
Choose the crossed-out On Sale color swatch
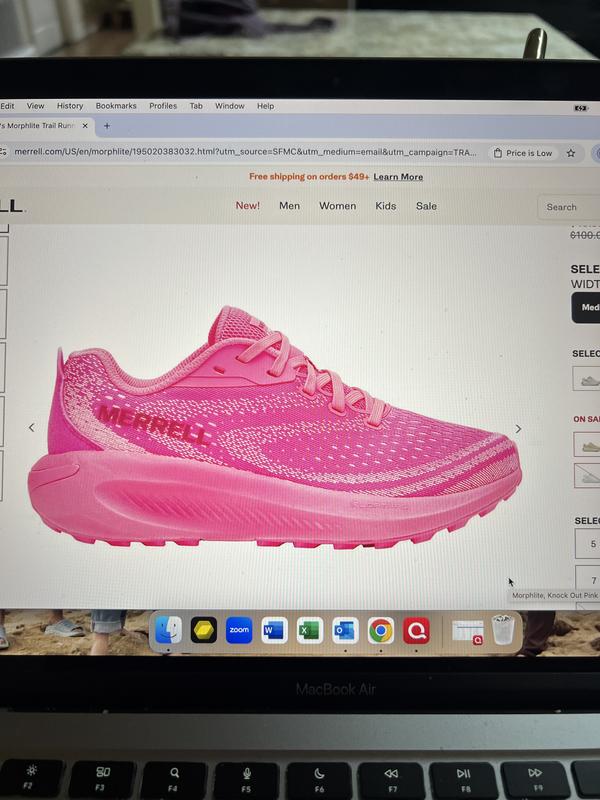pos(587,476)
